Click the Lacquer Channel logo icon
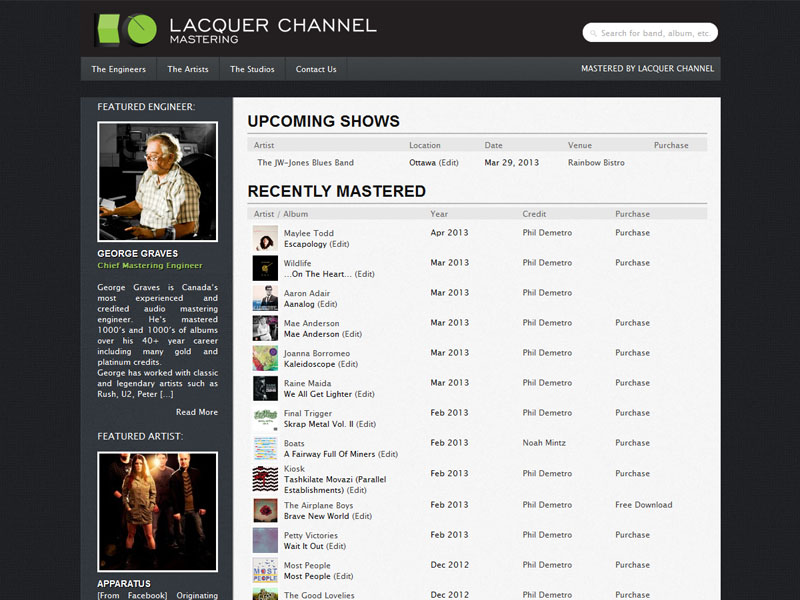 pos(126,30)
